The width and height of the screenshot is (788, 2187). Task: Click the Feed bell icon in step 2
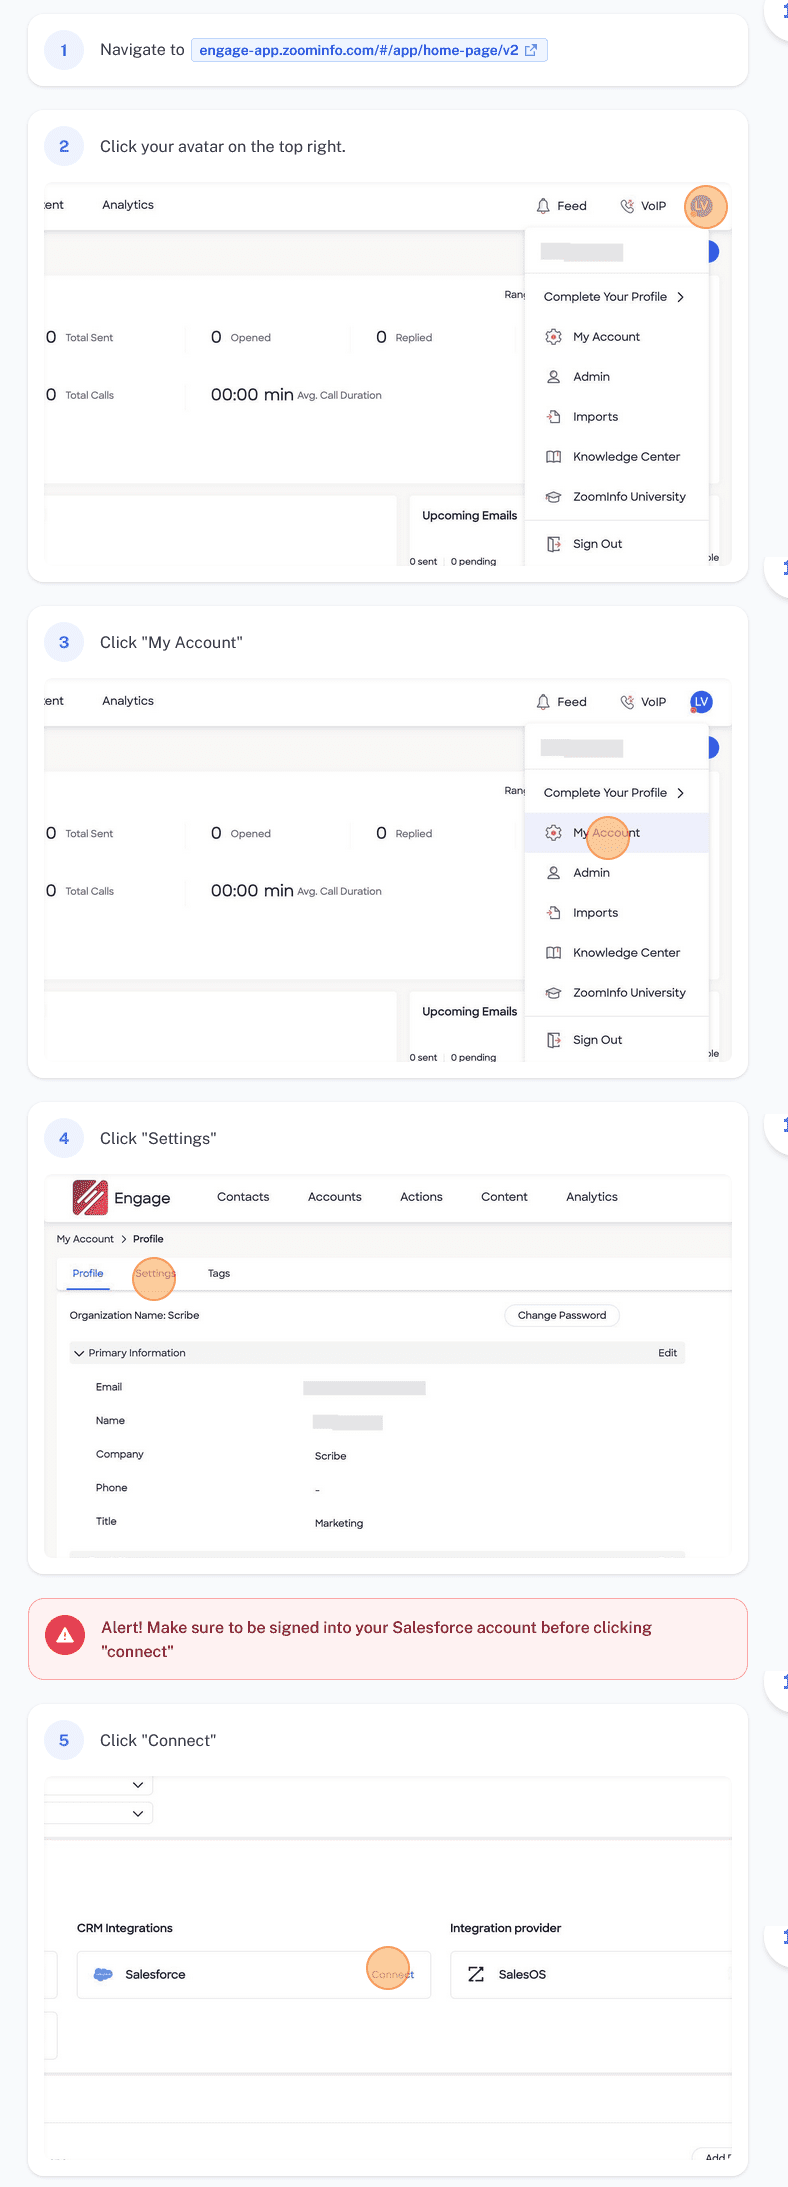543,206
